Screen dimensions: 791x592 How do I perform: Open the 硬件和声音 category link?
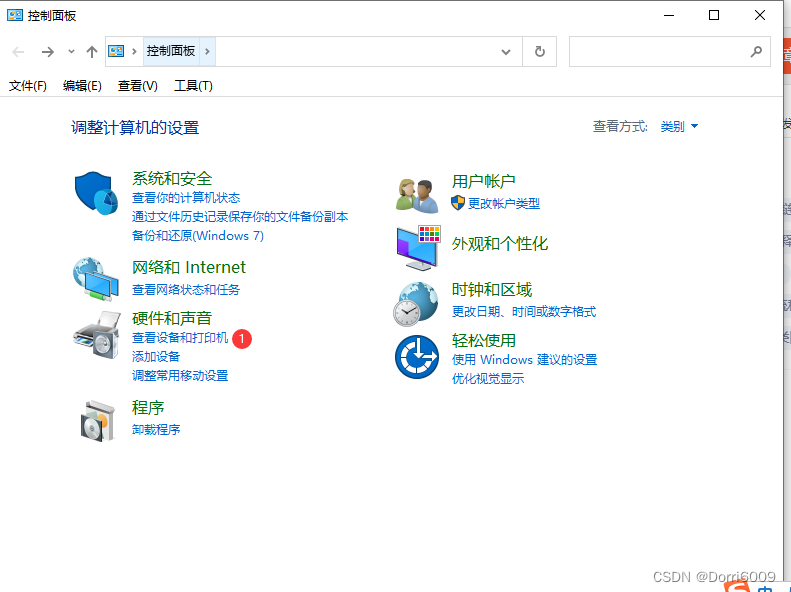(x=172, y=318)
